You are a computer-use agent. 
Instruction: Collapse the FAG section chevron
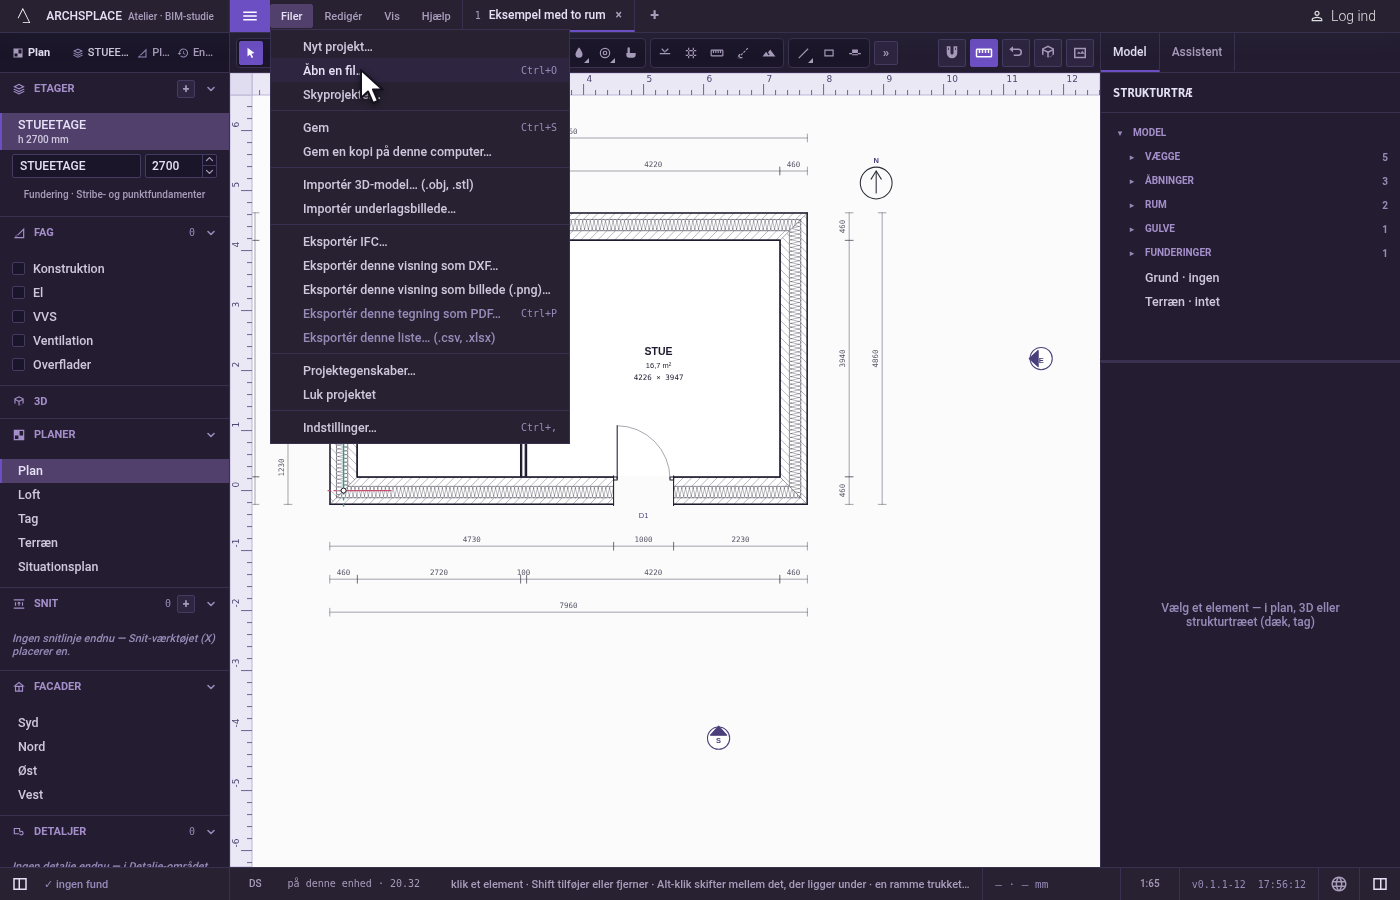(x=211, y=233)
